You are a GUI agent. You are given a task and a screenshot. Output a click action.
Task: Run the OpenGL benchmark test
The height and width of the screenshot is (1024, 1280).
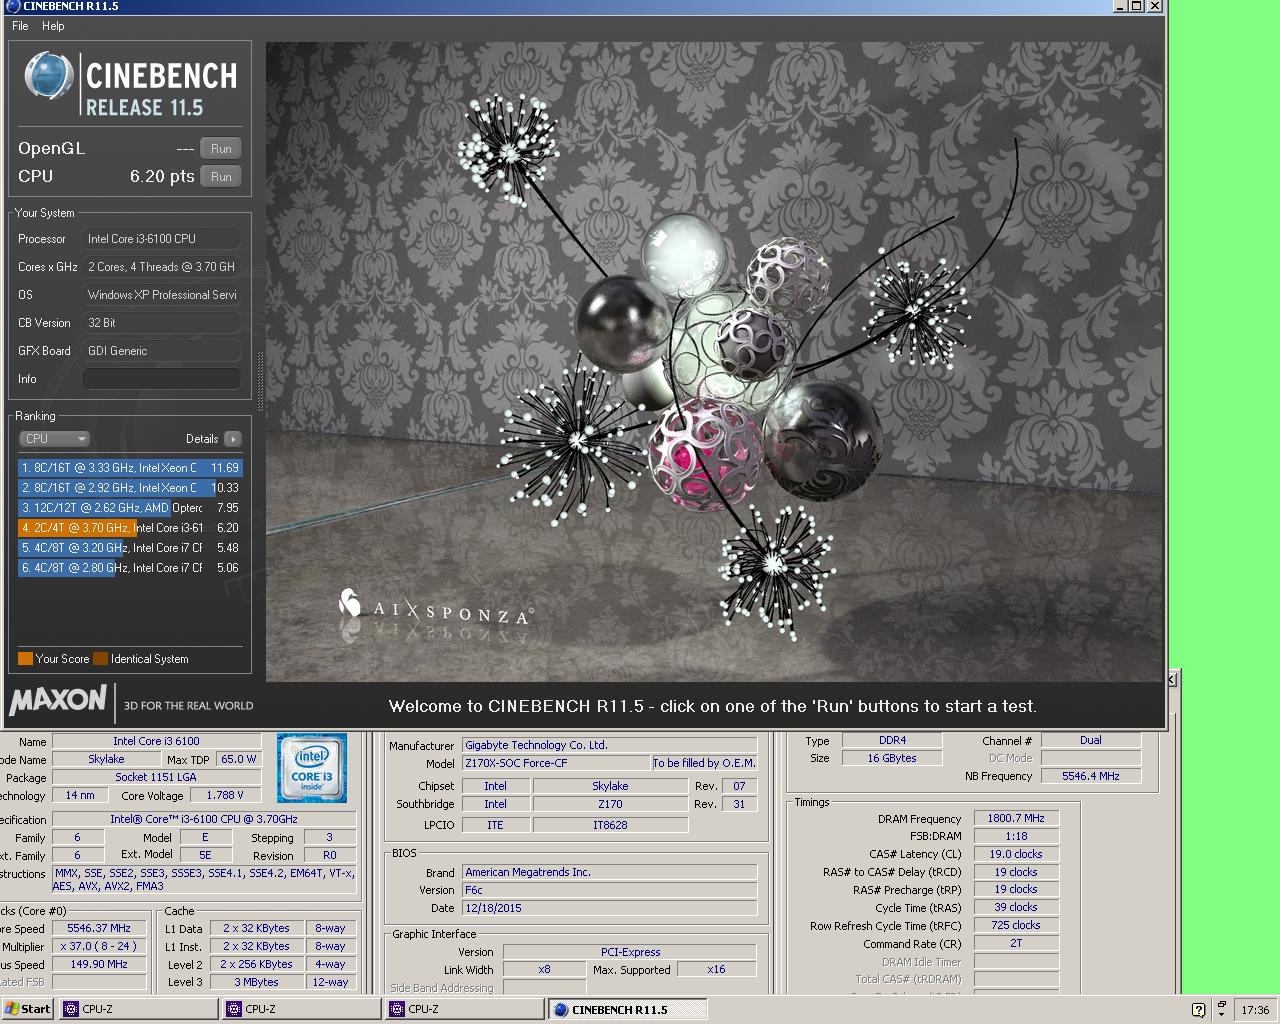pos(221,149)
